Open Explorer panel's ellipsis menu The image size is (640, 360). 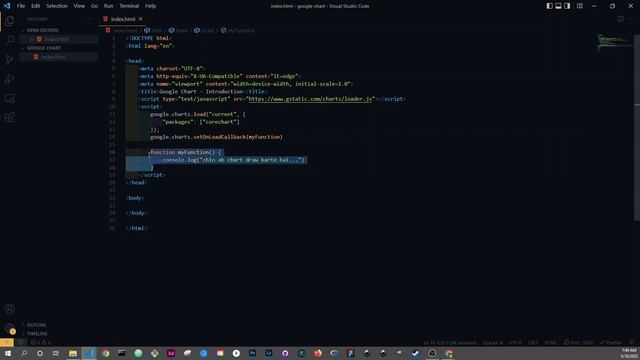click(x=89, y=19)
